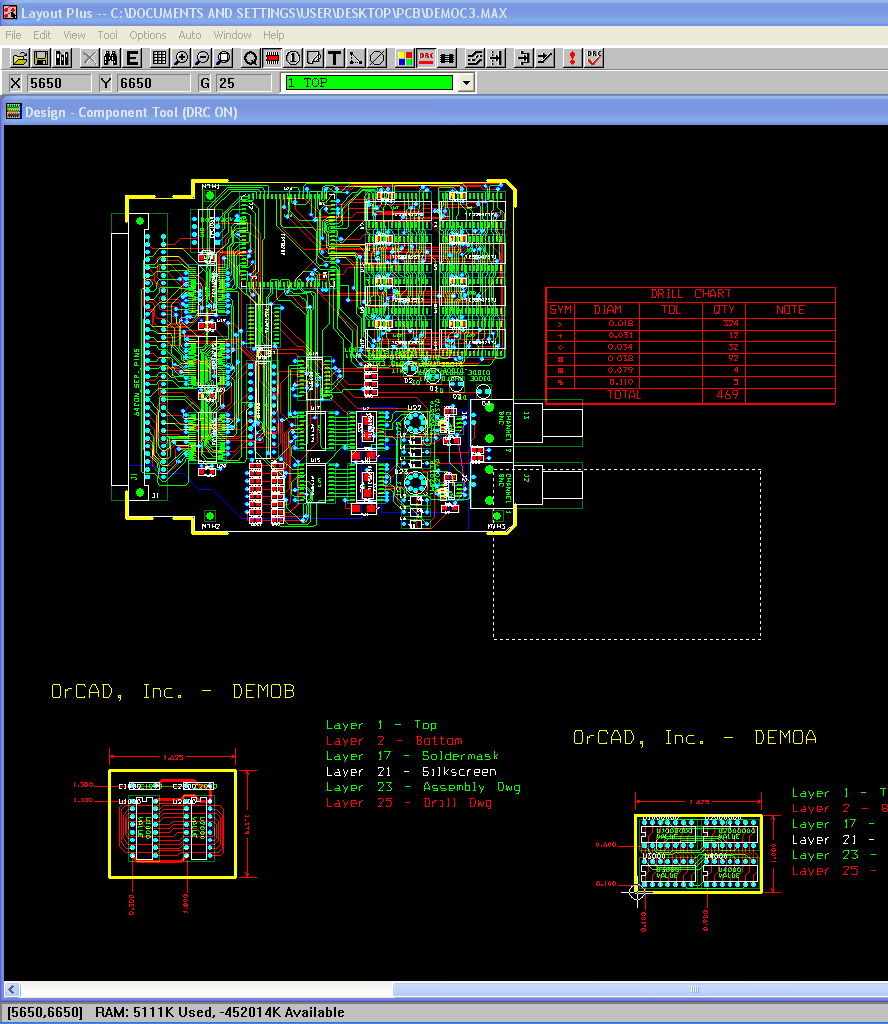Screen dimensions: 888x1024
Task: Click the Query tool button
Action: (x=250, y=59)
